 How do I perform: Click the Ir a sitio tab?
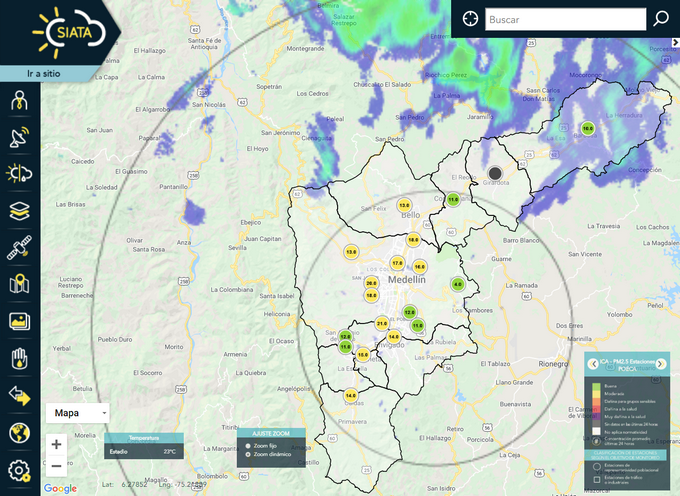(48, 74)
